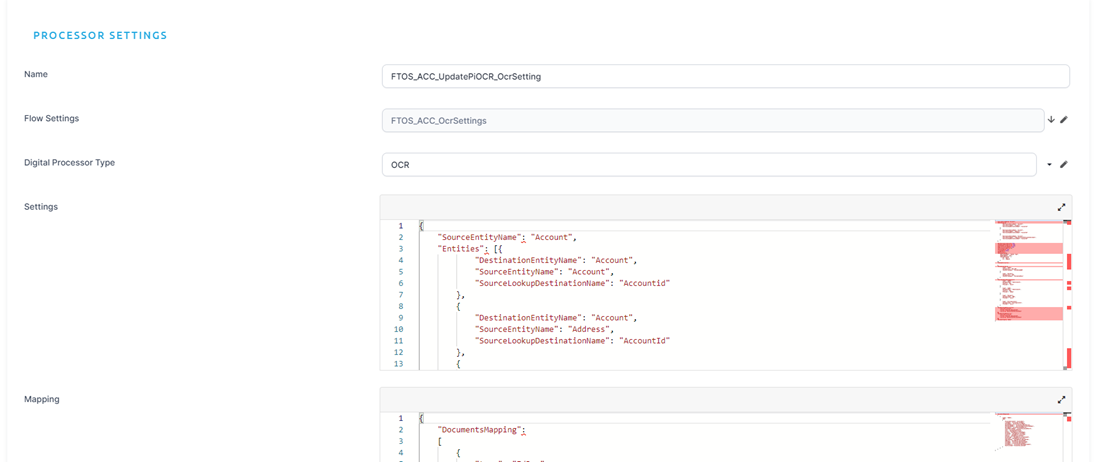Click the Digital Processor Type OCR field
This screenshot has height=462, width=1096.
pos(708,164)
